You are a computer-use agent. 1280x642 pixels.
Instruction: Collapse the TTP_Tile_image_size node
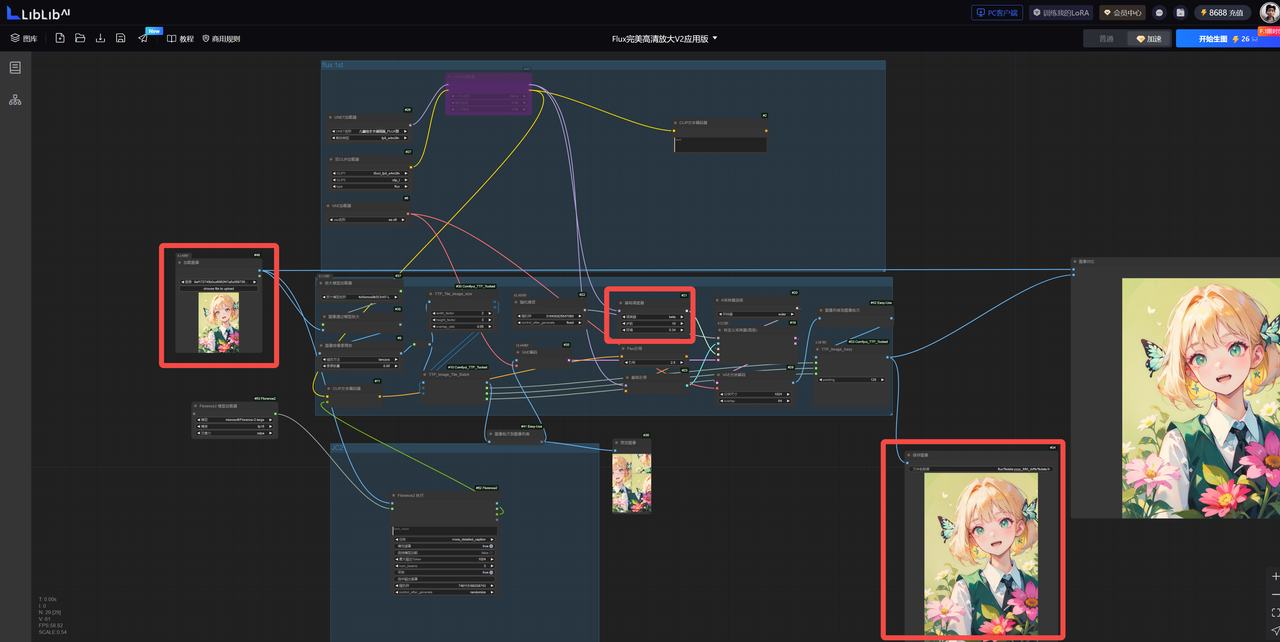(432, 294)
